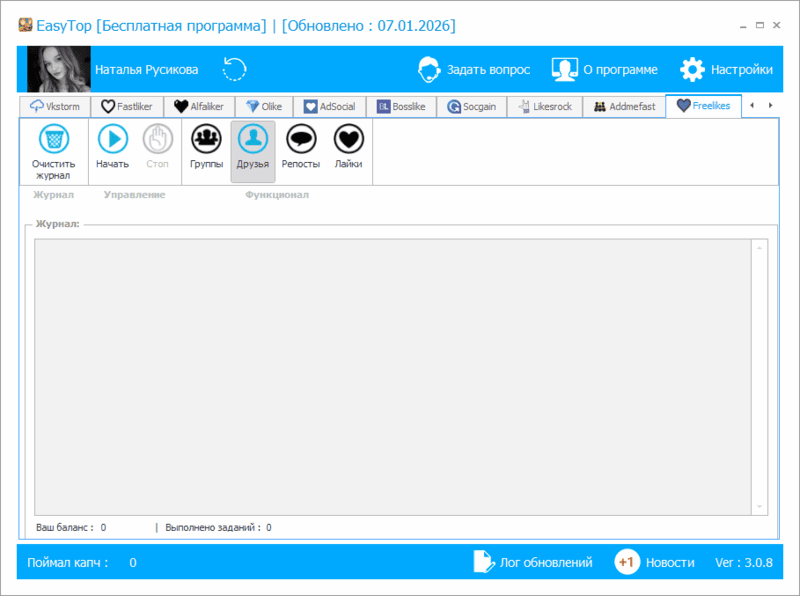This screenshot has width=800, height=596.
Task: Open the Bosslike tab
Action: pyautogui.click(x=401, y=106)
